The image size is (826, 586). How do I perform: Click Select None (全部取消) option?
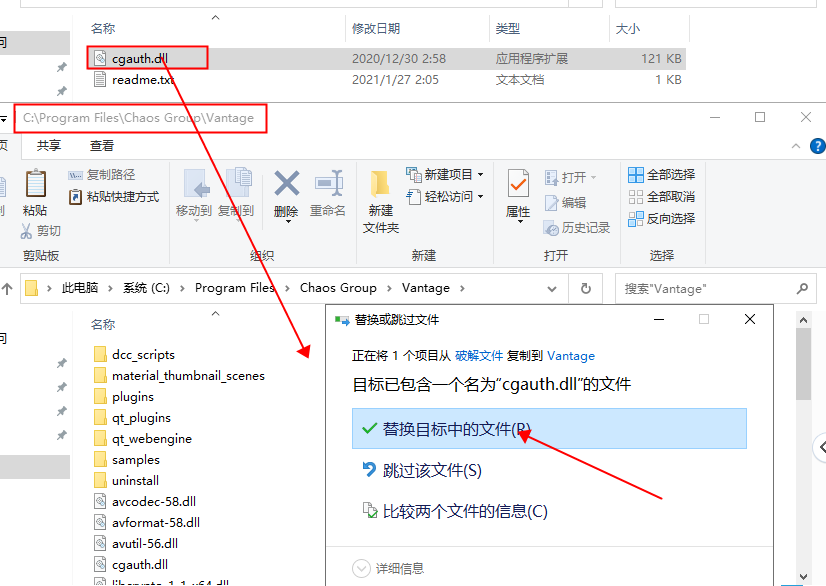(661, 197)
